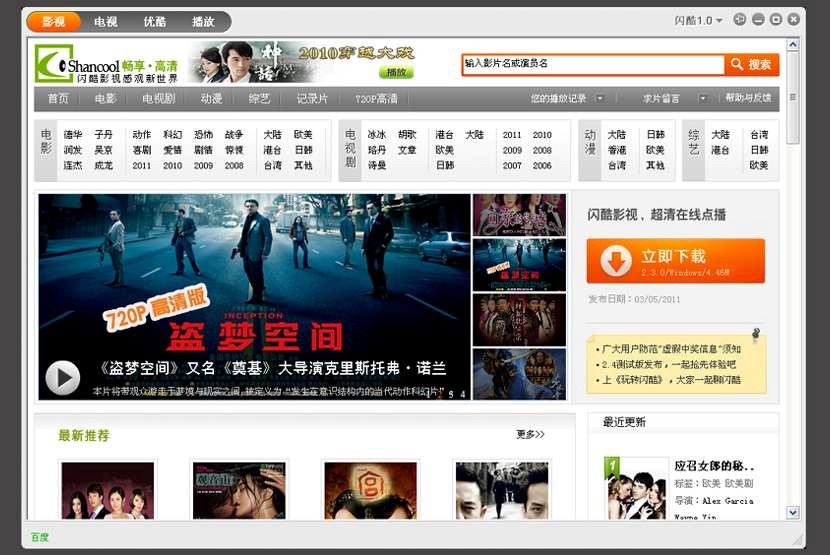
Task: Click the vertical scrollbar thumb grip
Action: click(793, 98)
